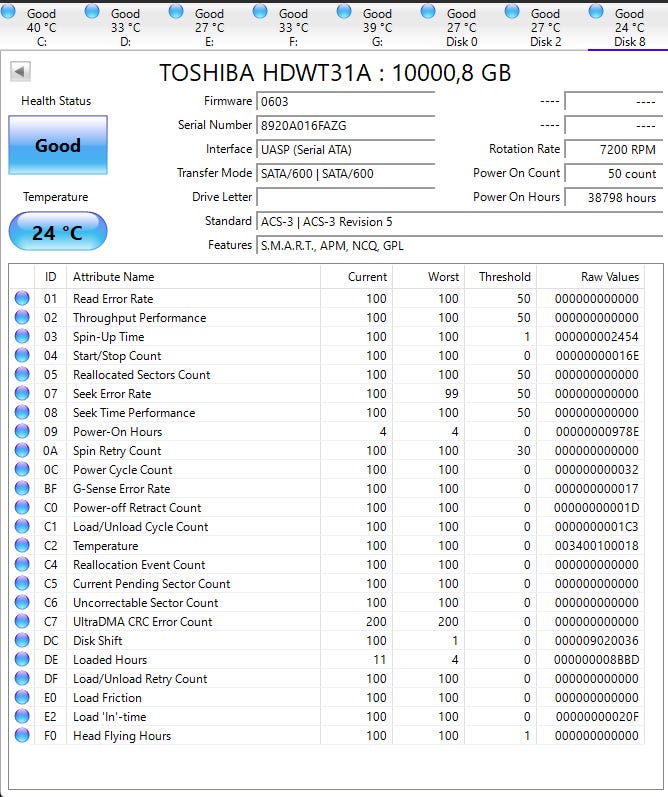Click status icon for Power-off Retract Count
This screenshot has width=668, height=797.
click(22, 507)
